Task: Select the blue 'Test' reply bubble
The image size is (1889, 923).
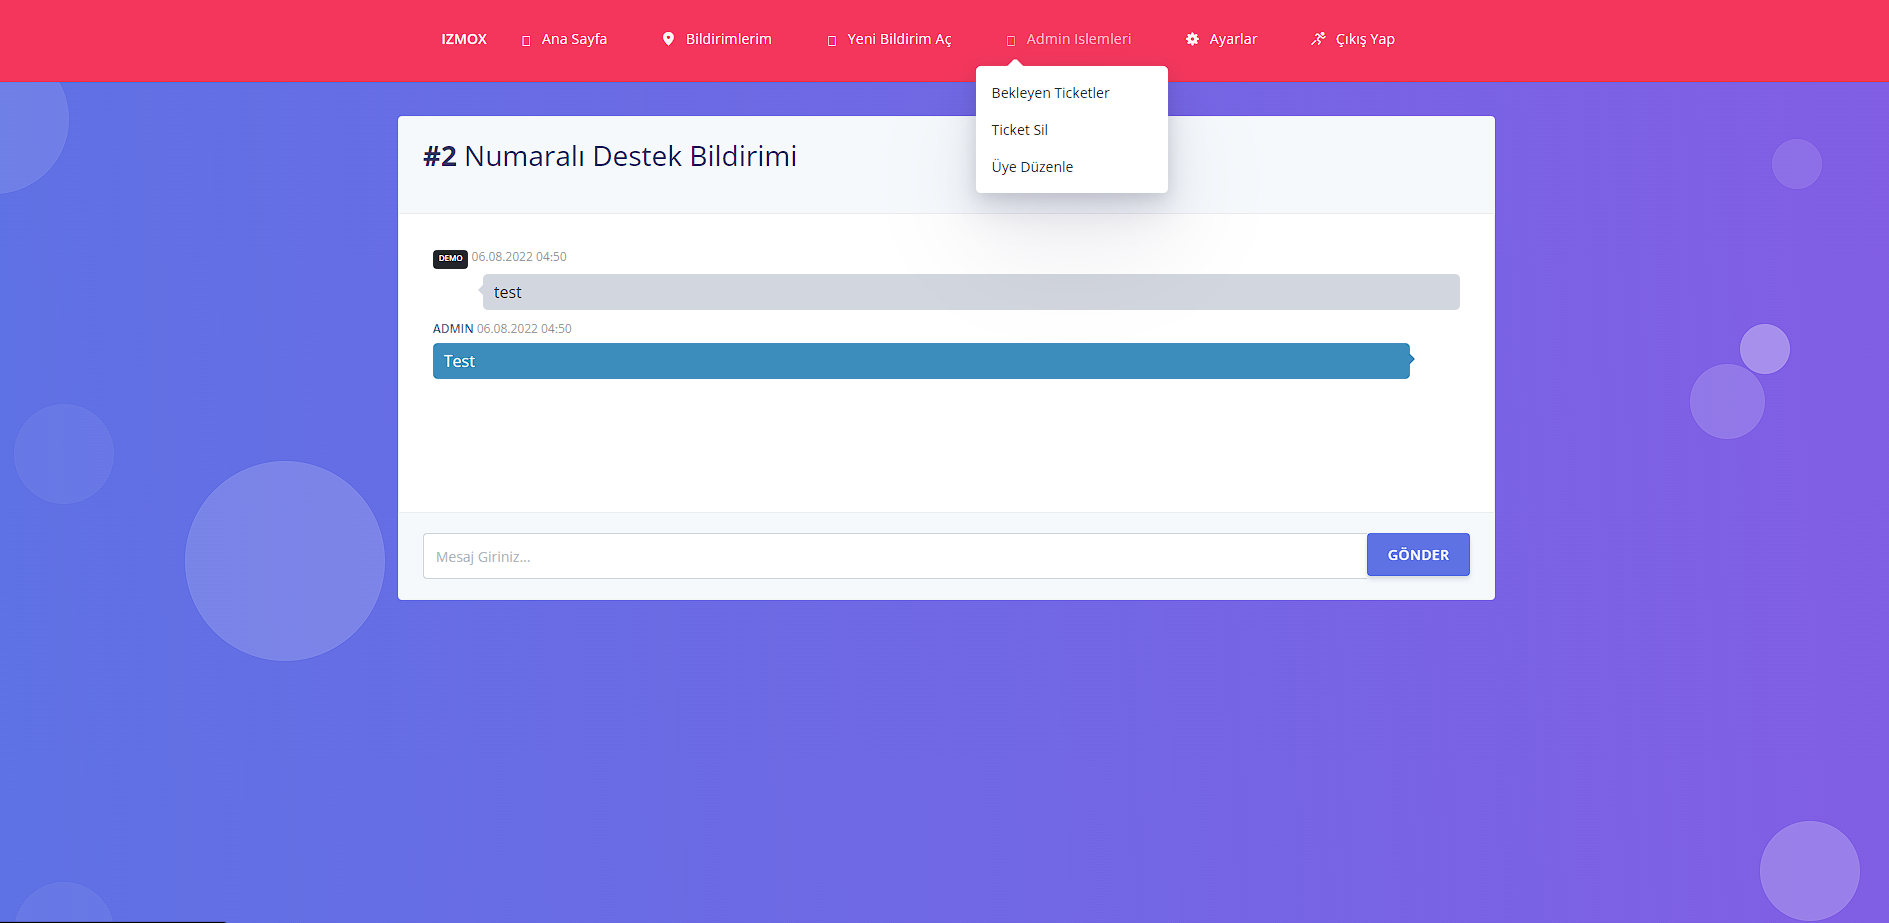Action: tap(921, 361)
